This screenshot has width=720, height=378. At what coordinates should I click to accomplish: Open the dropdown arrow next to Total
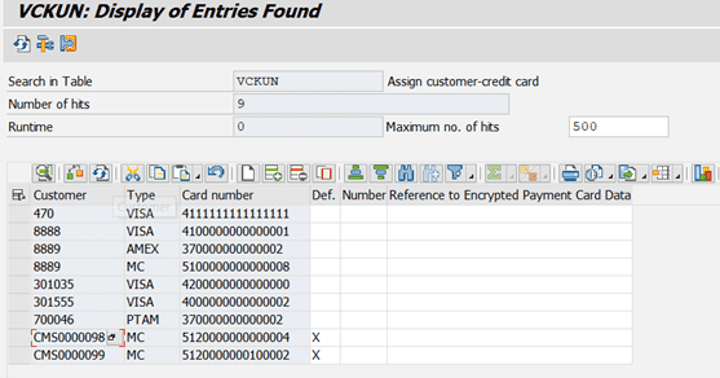510,175
